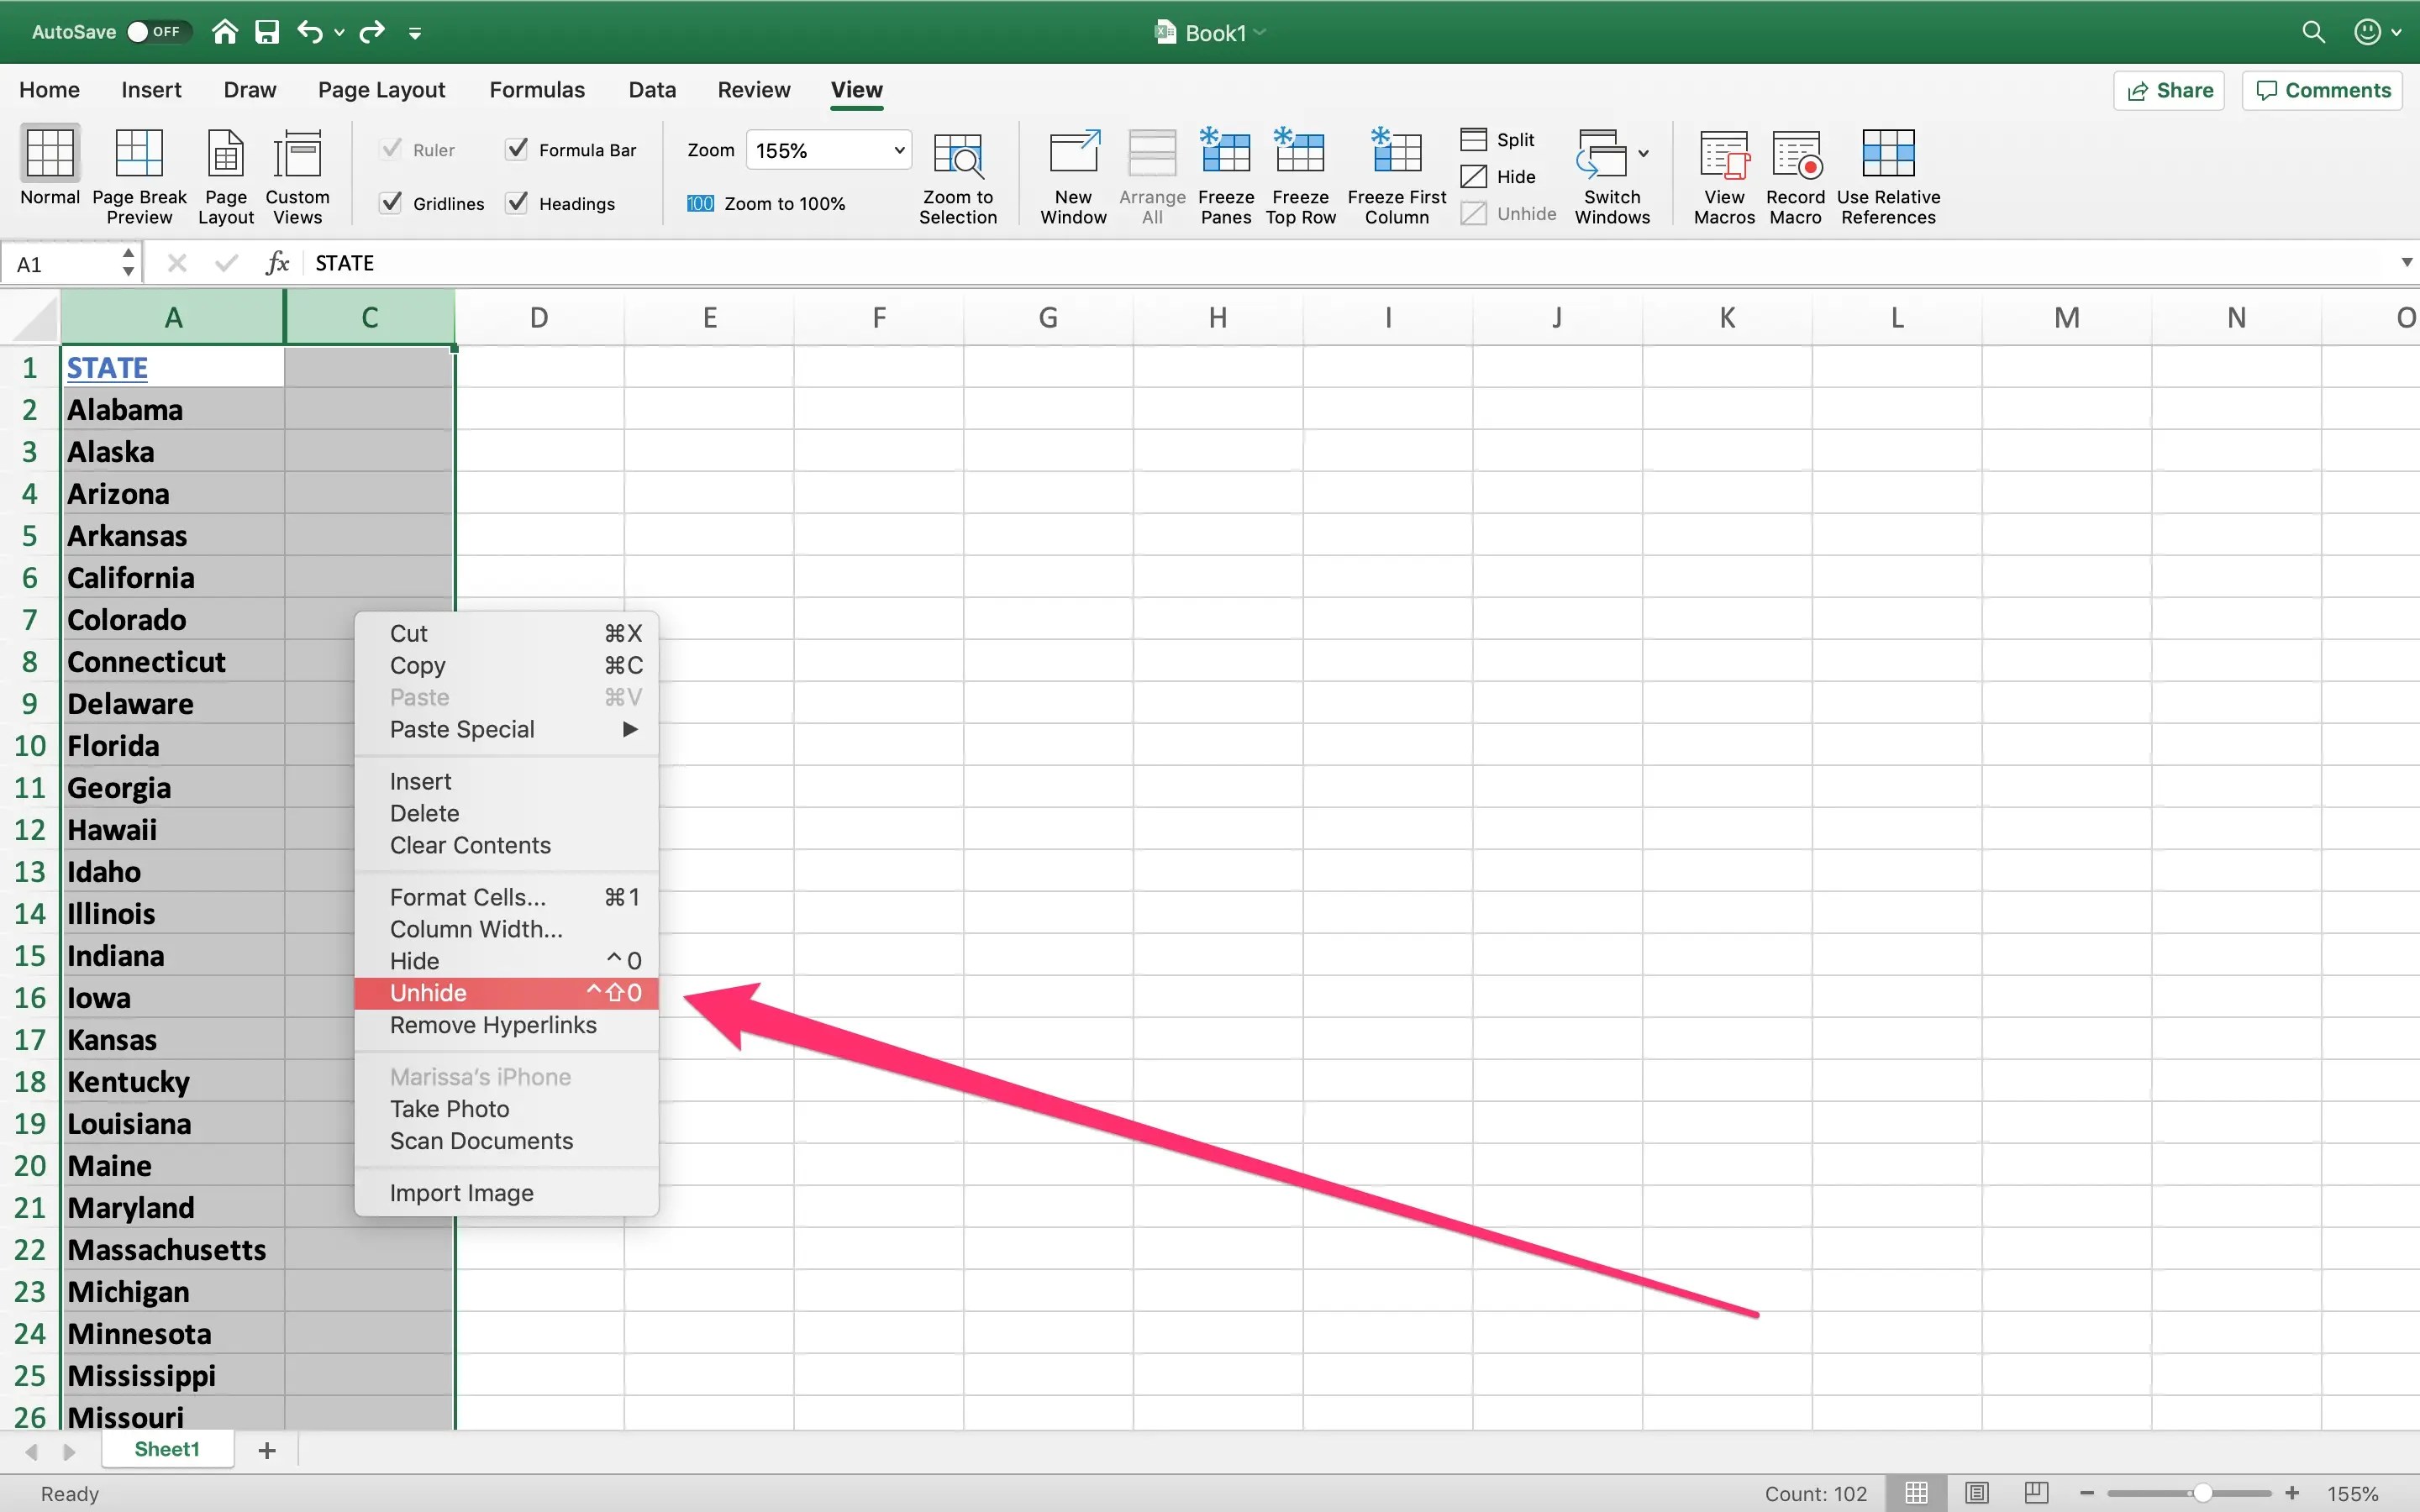Screen dimensions: 2420x1512
Task: Enable Split view
Action: click(x=1498, y=139)
